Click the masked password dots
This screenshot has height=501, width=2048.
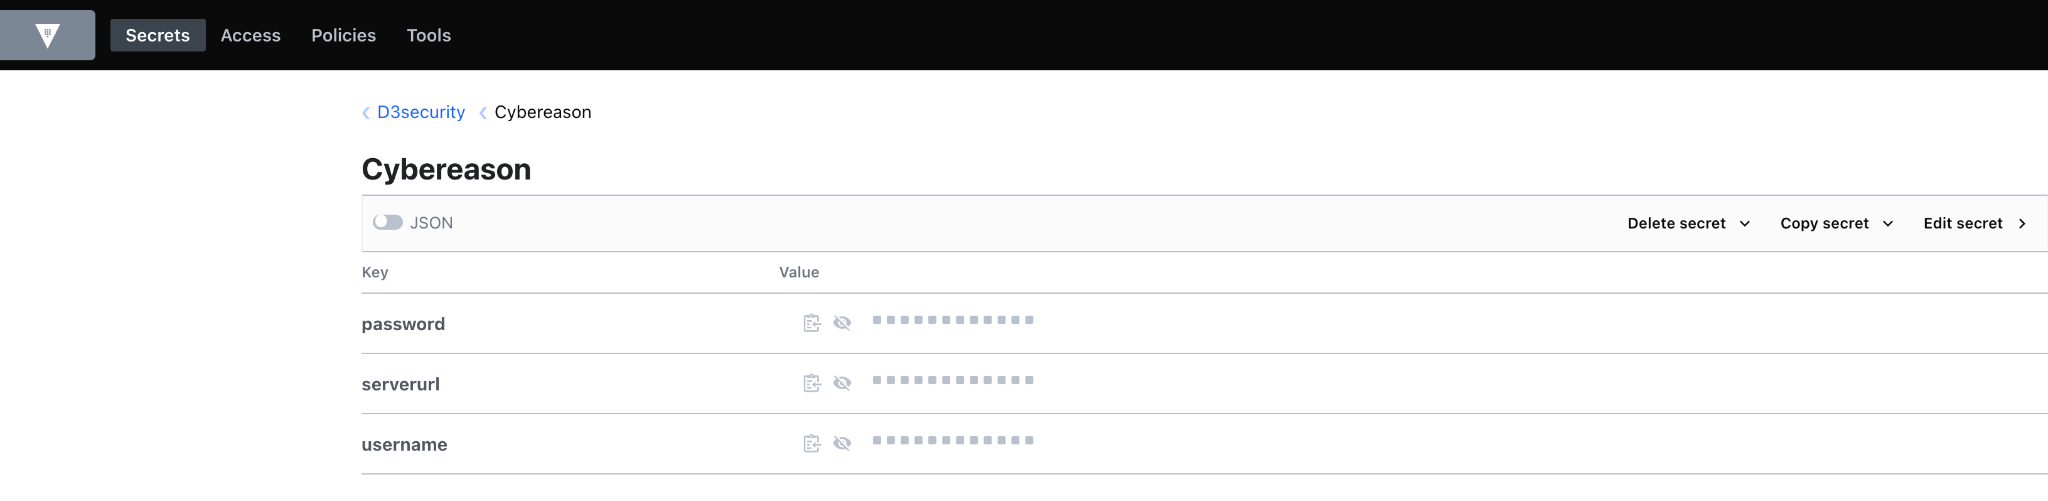[x=953, y=320]
